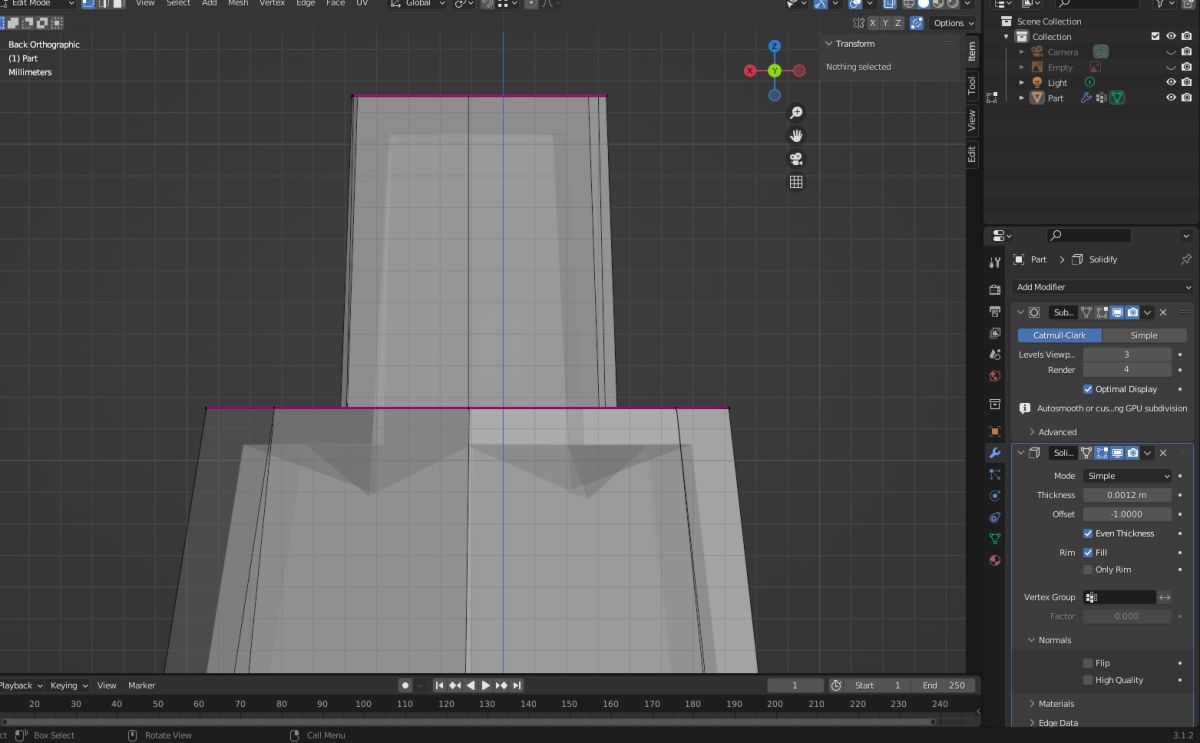Hide the Light object with its eye icon

click(x=1171, y=82)
